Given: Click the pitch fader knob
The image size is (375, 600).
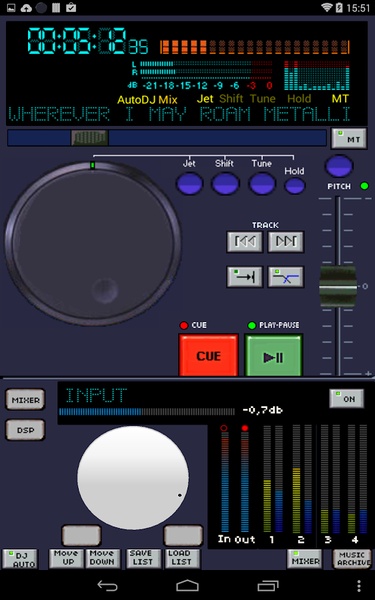Looking at the screenshot, I should [x=338, y=286].
